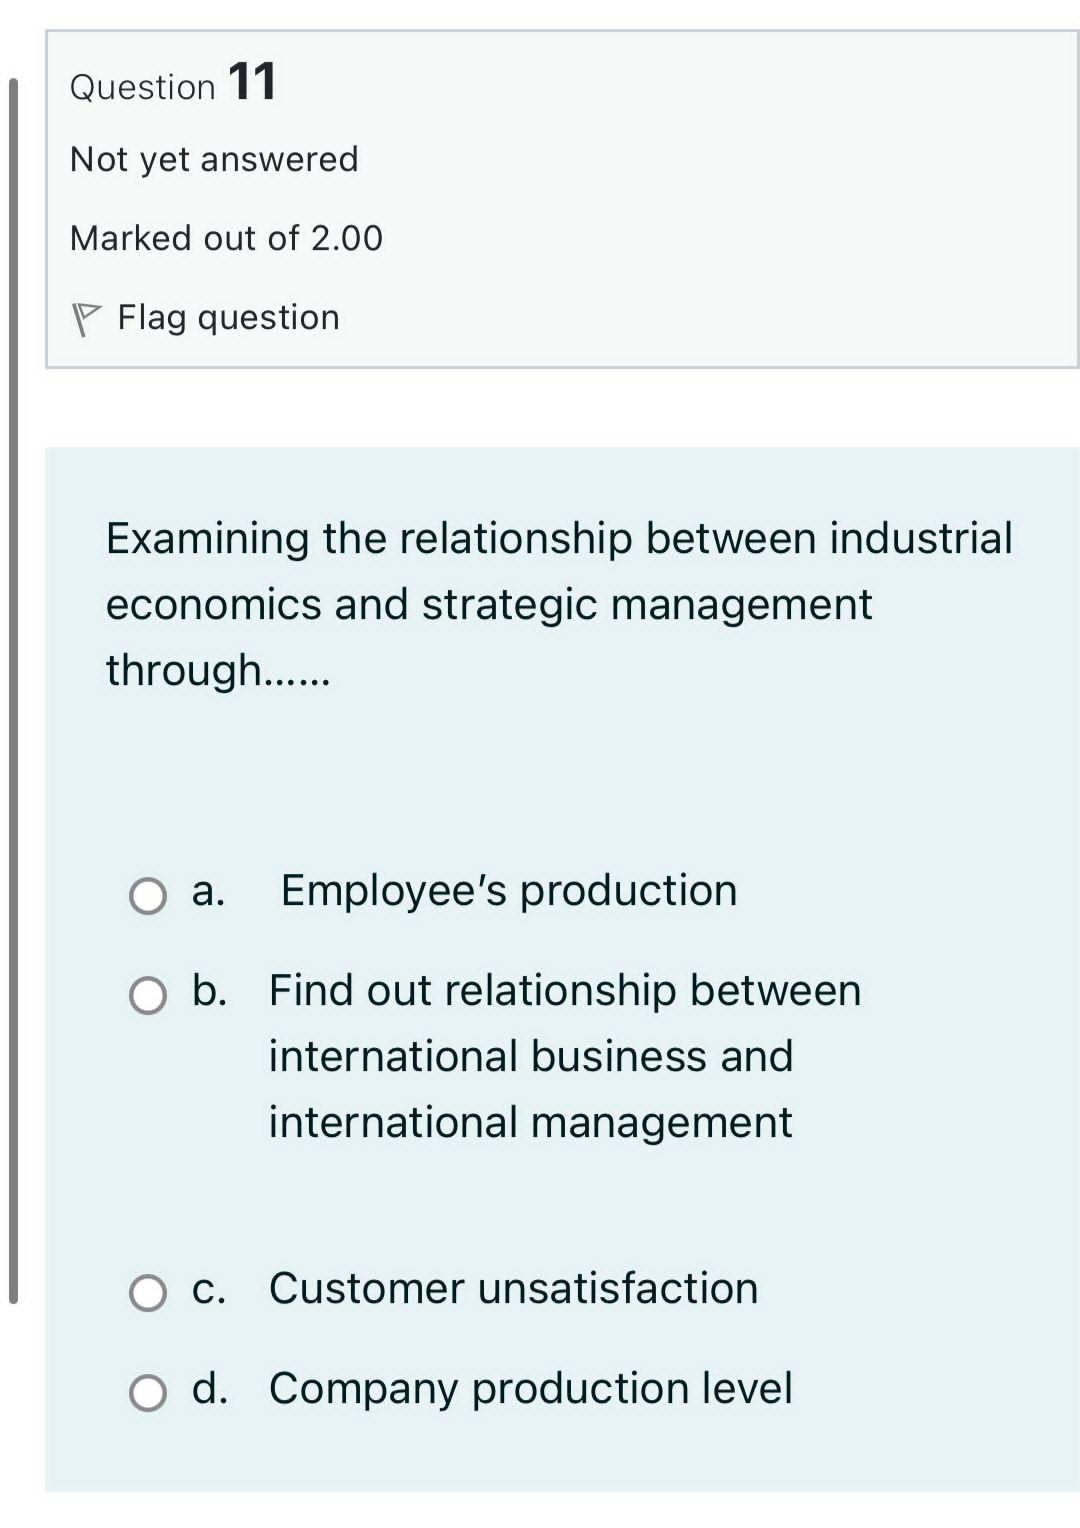
Task: Choose the Company production level answer
Action: point(530,1389)
